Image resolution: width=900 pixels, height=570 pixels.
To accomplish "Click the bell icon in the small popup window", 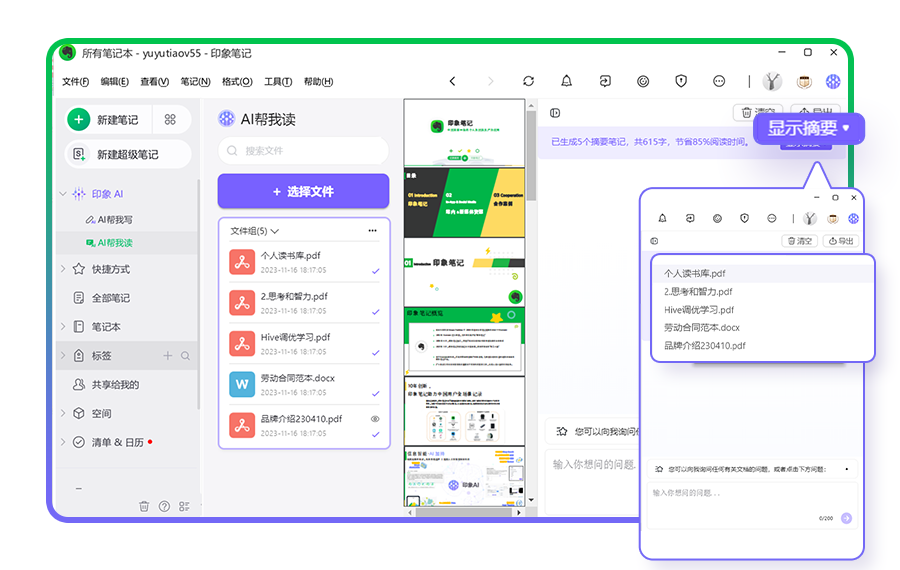I will 662,218.
